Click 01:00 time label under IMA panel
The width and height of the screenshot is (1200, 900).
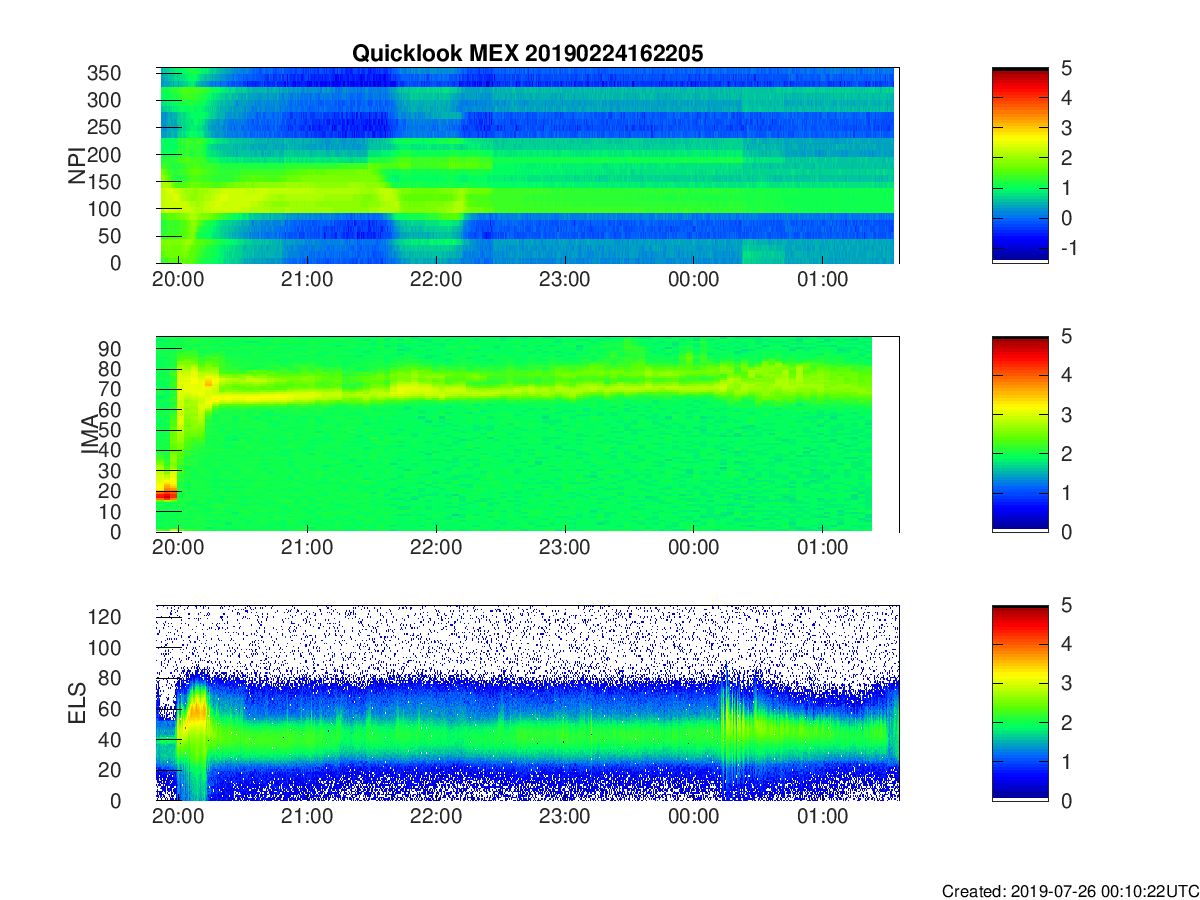pyautogui.click(x=823, y=549)
